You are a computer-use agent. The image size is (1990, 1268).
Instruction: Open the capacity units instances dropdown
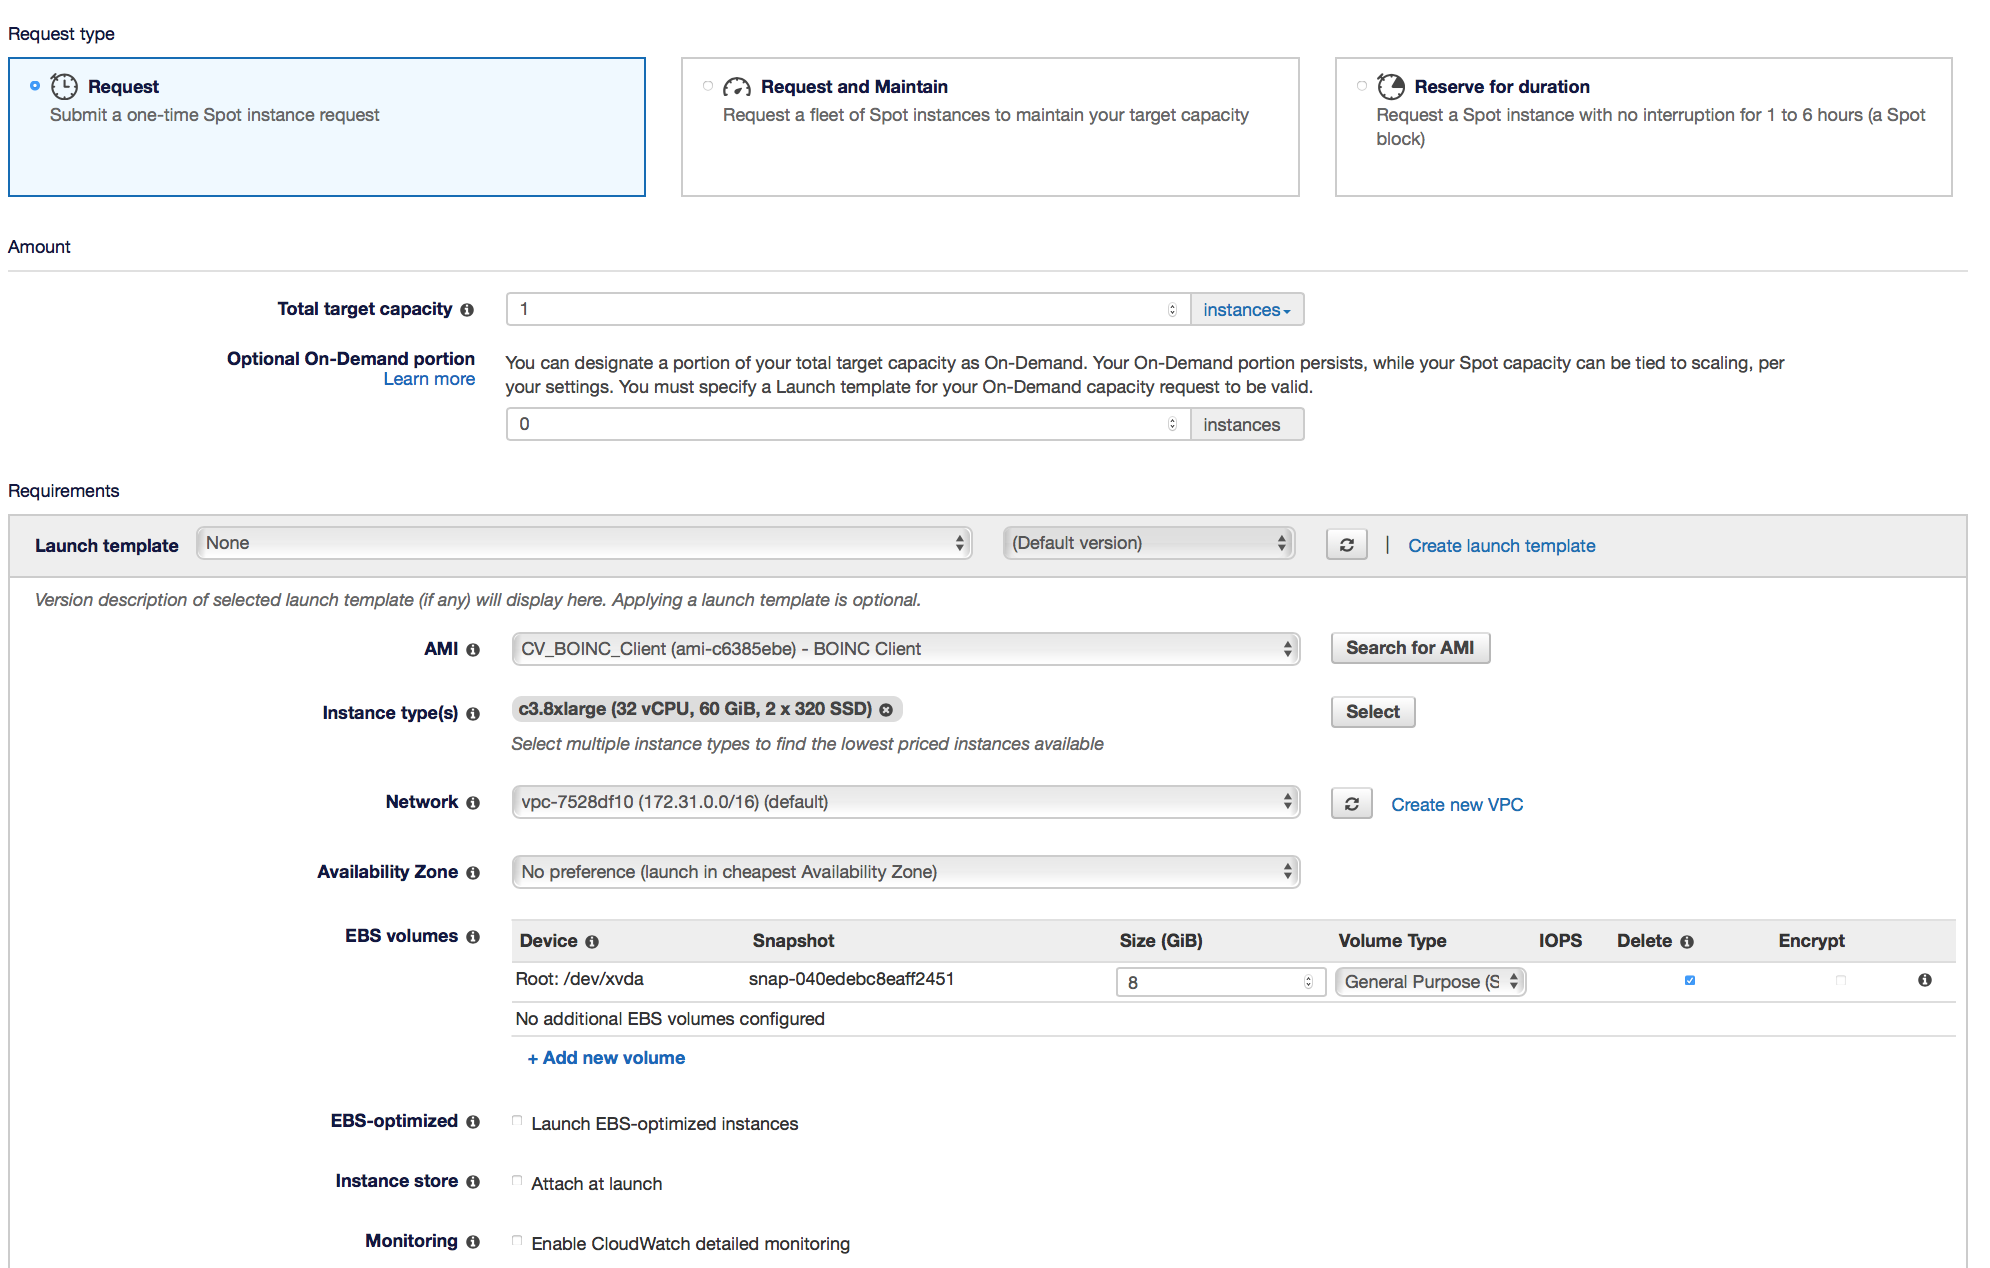pyautogui.click(x=1246, y=310)
